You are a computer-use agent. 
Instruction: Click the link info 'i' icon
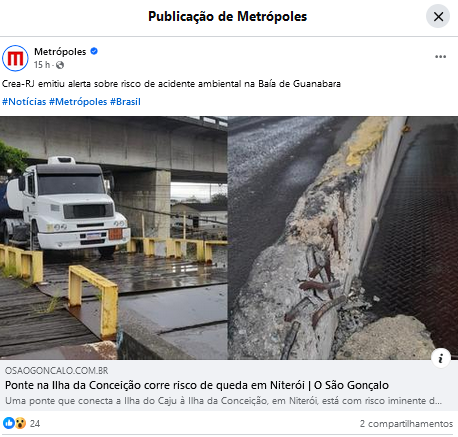coord(441,358)
